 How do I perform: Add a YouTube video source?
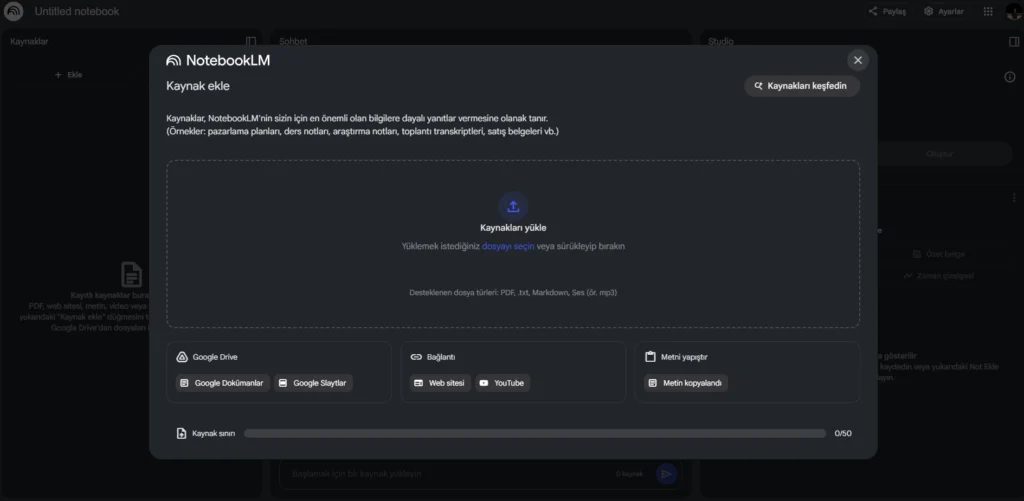click(502, 383)
